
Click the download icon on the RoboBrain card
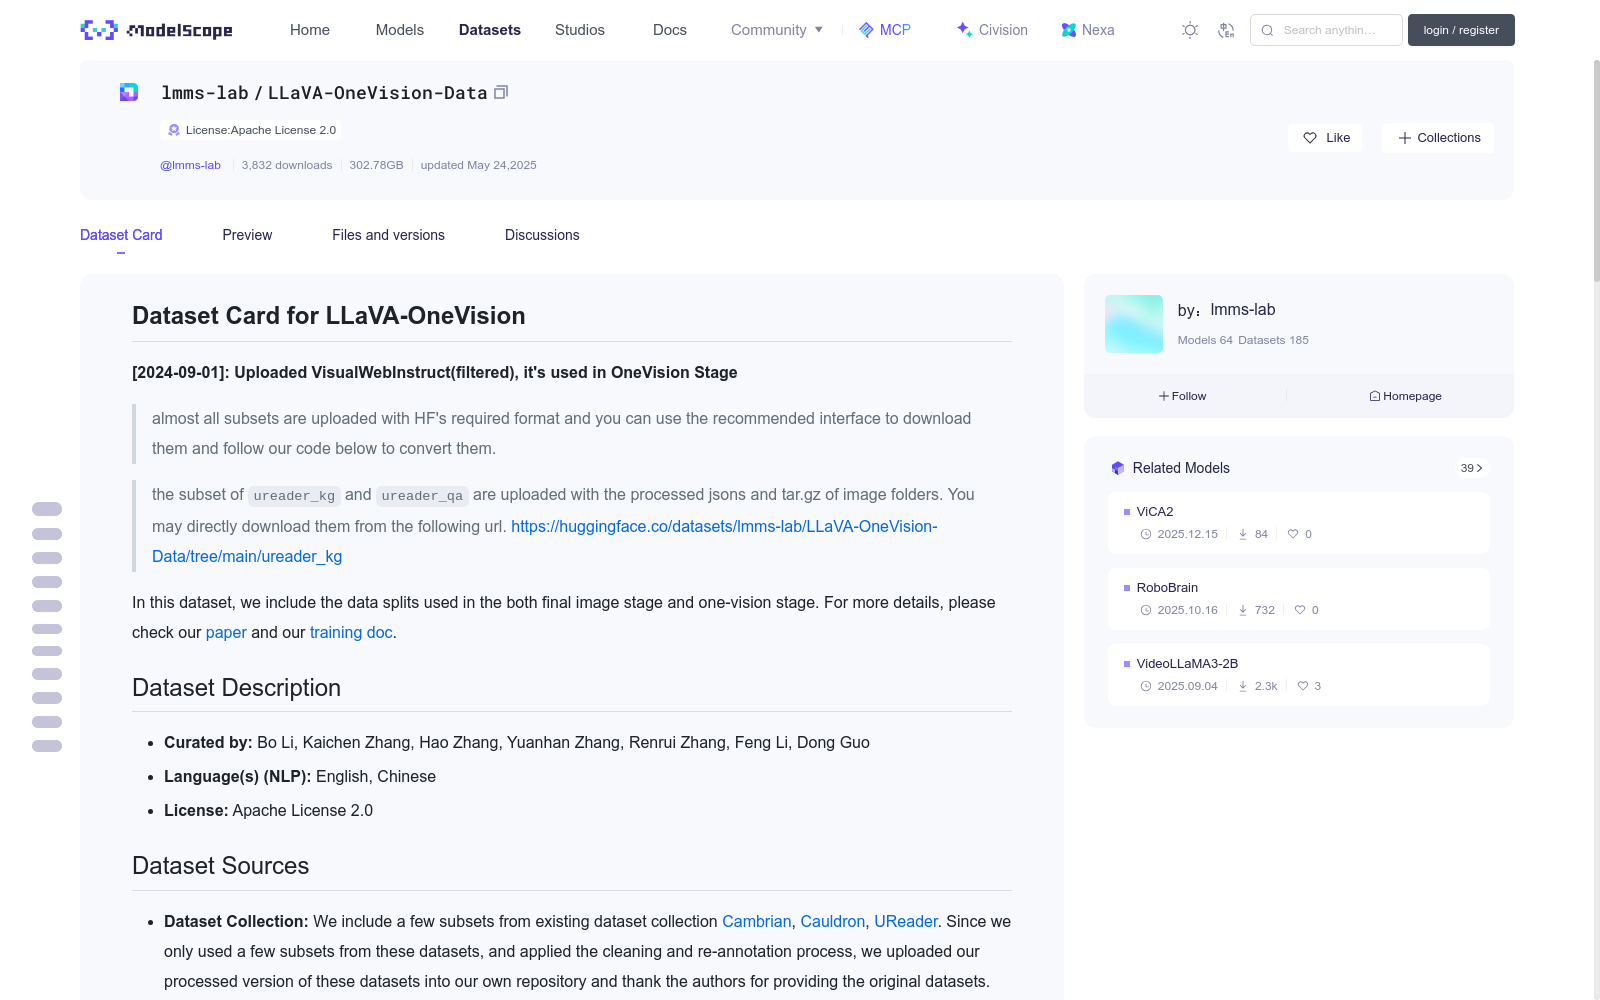point(1243,610)
